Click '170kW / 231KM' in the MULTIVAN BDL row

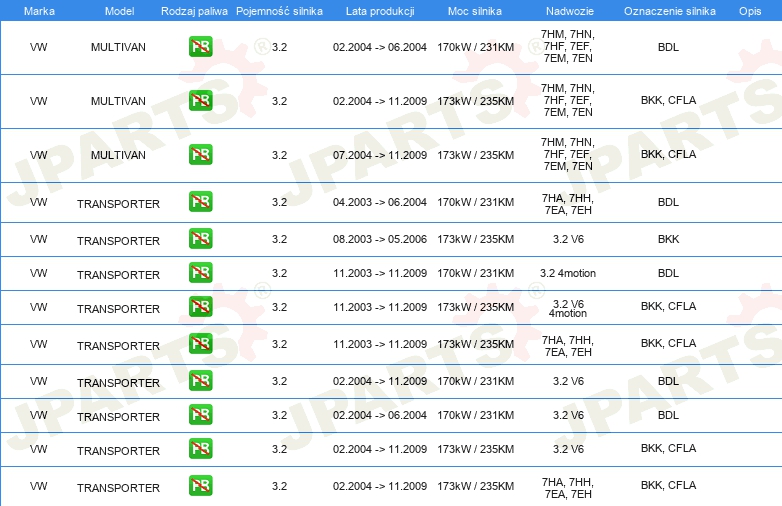pos(475,47)
